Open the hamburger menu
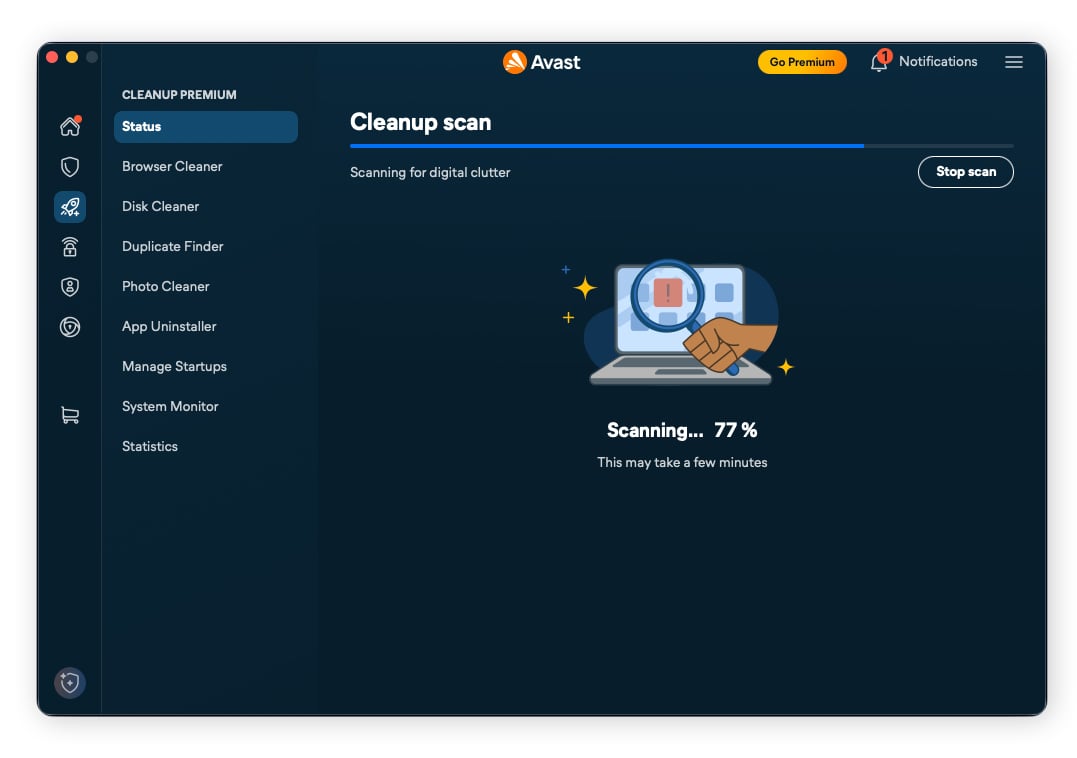The image size is (1077, 758). point(1014,62)
